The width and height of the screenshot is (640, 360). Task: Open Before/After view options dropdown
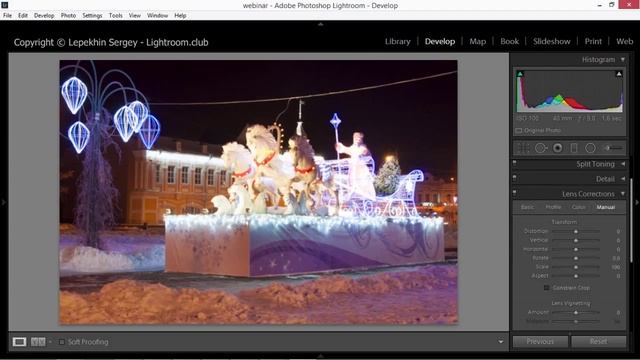(x=50, y=342)
